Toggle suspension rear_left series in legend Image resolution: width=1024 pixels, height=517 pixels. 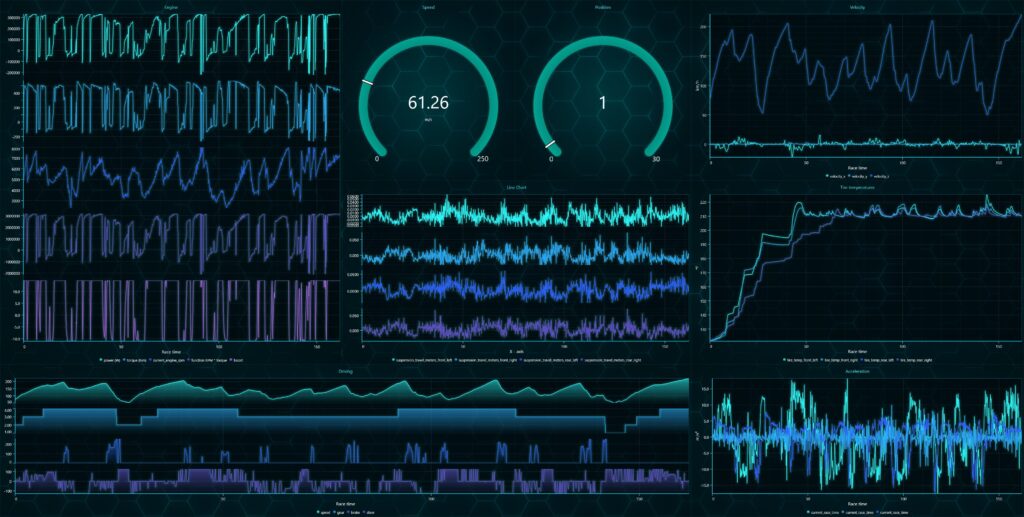tap(551, 360)
